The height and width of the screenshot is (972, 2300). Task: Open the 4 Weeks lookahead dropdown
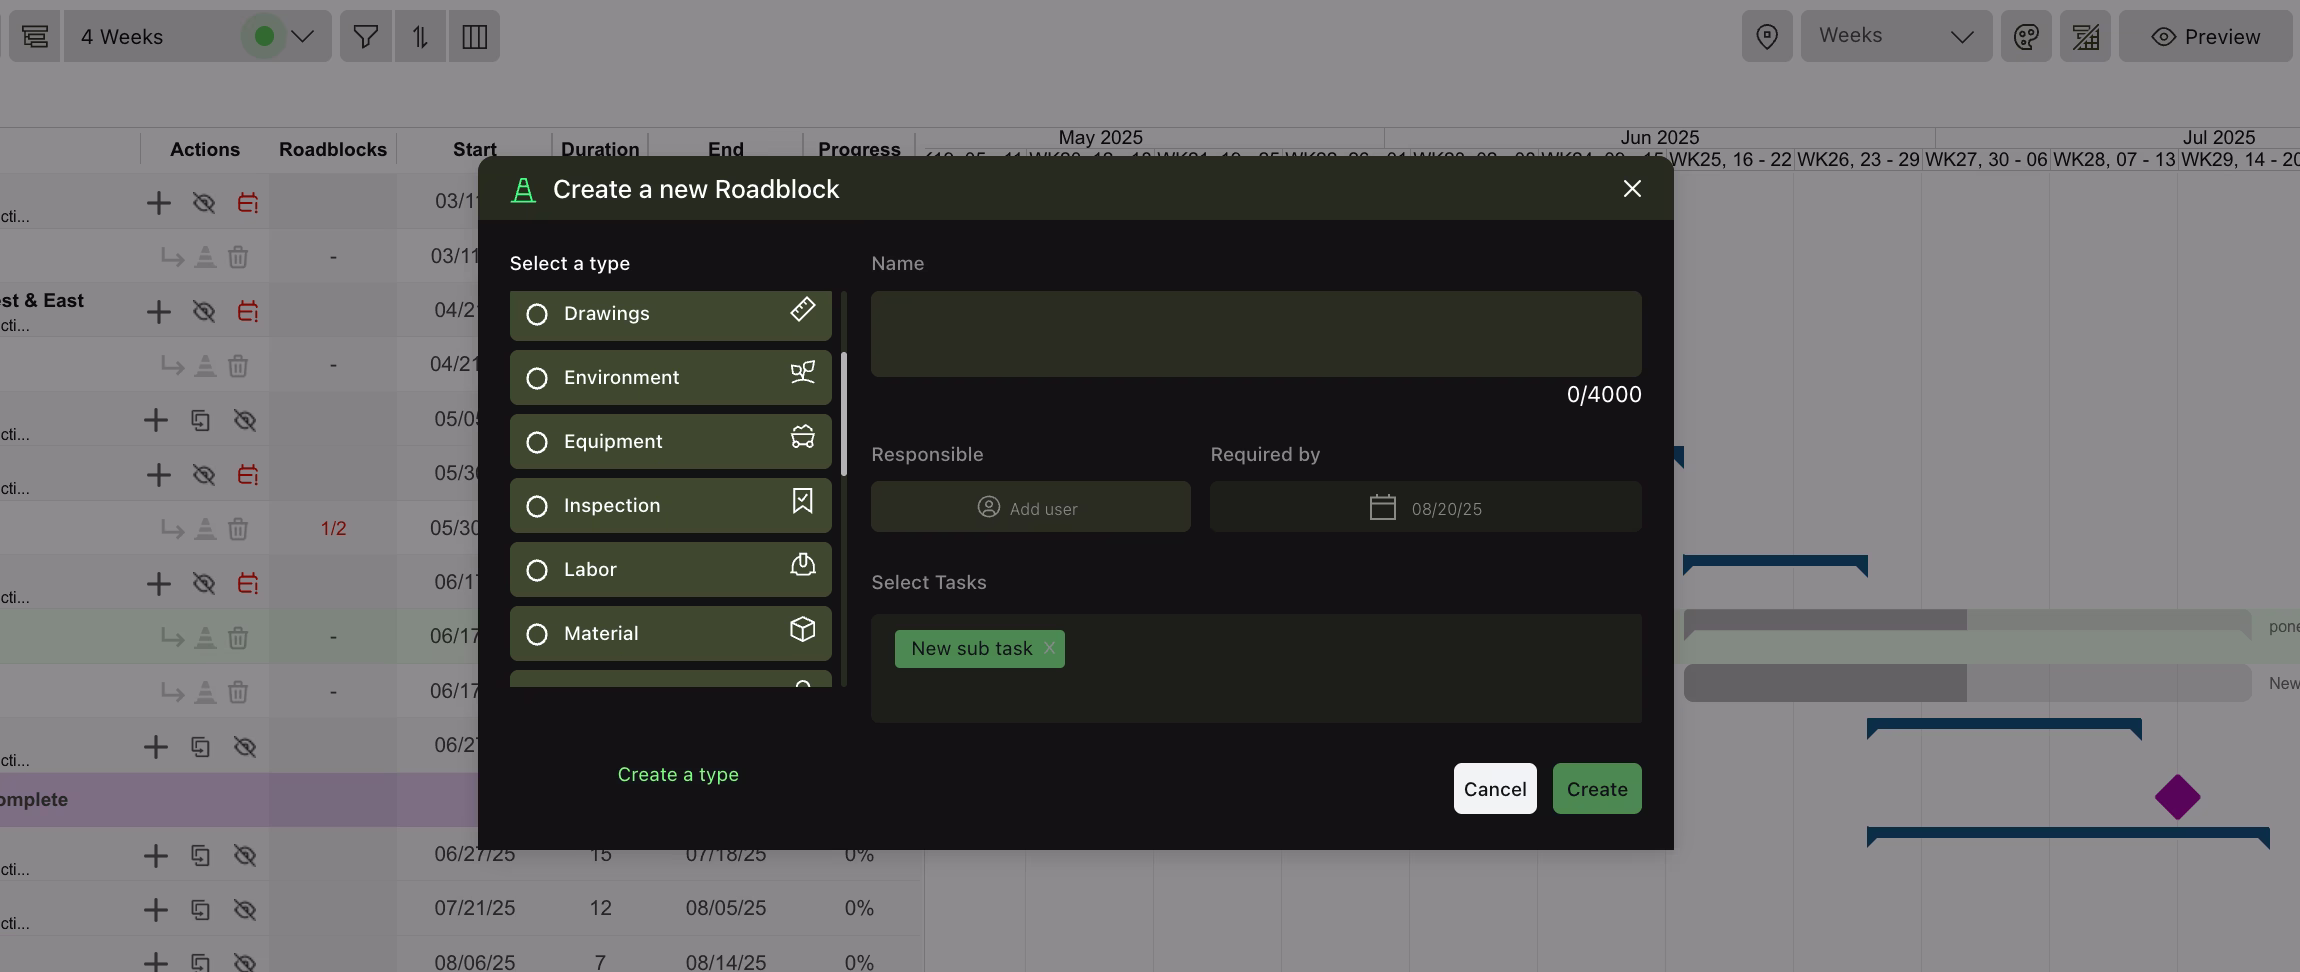click(198, 37)
